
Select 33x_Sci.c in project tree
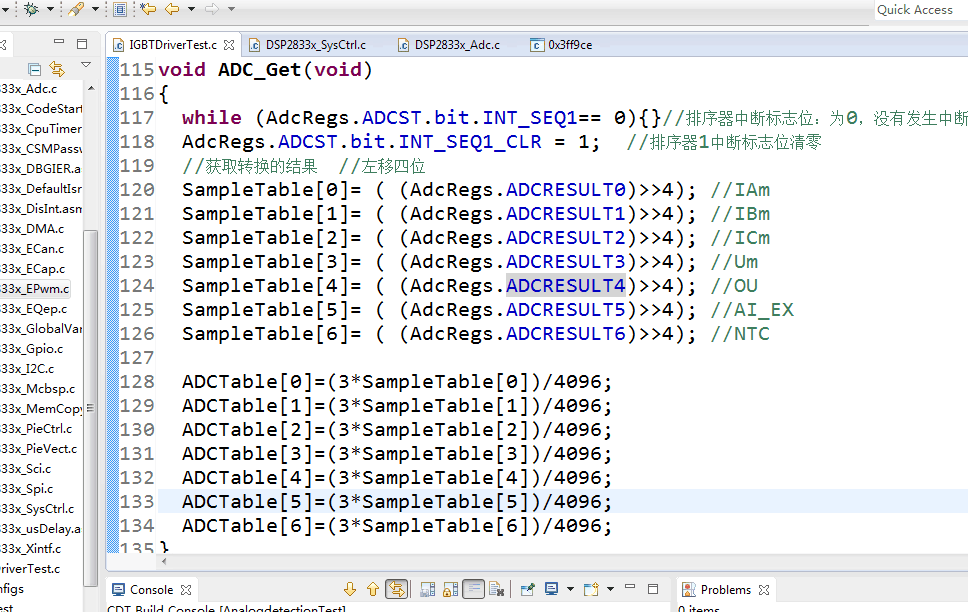(x=26, y=468)
